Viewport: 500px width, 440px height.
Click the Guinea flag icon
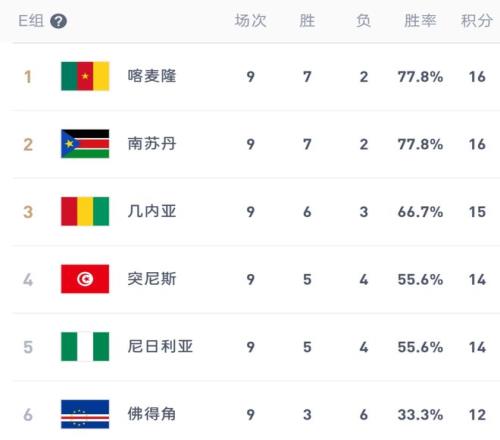[x=85, y=211]
